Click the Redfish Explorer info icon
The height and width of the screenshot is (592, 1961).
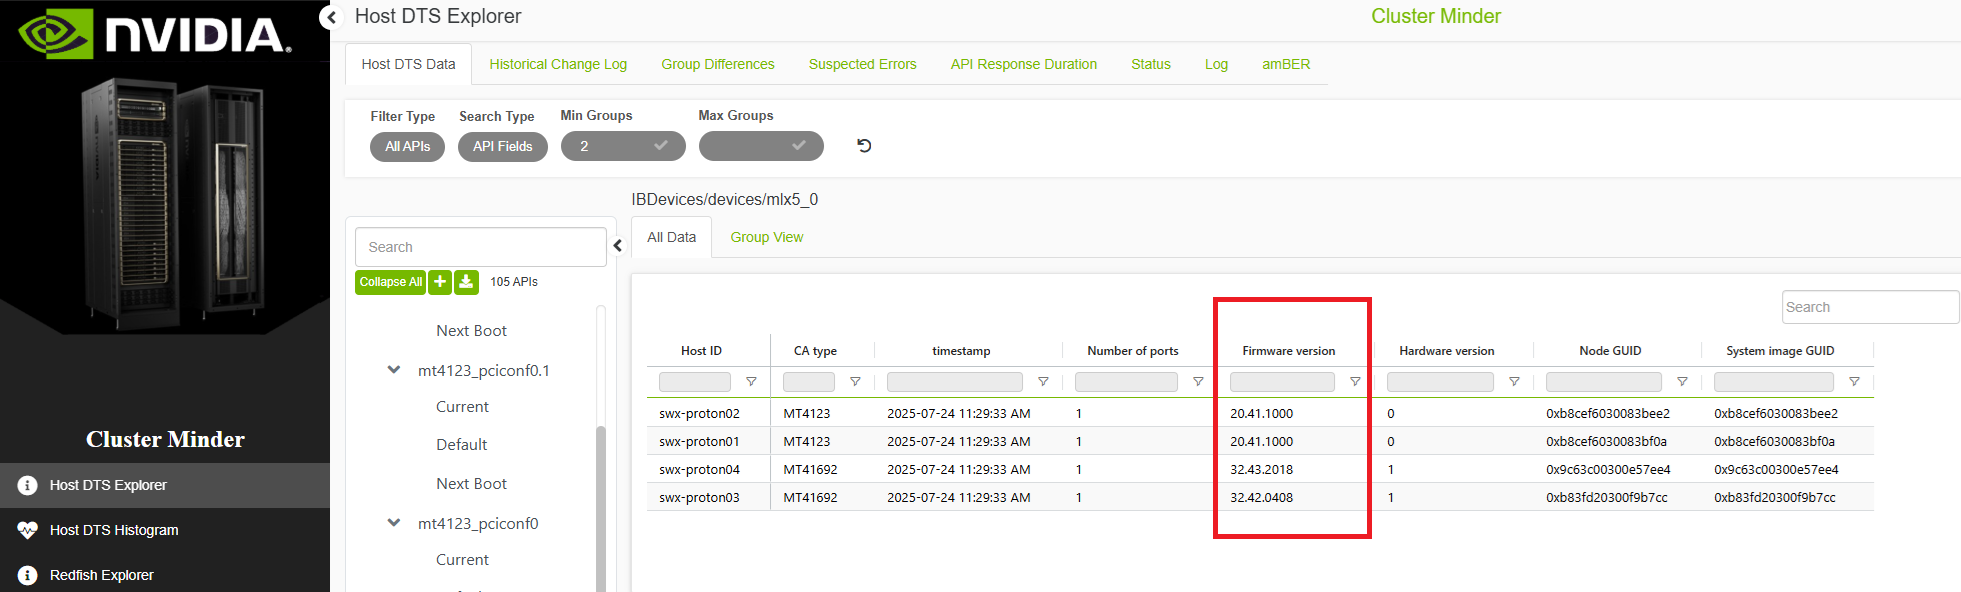click(x=27, y=575)
